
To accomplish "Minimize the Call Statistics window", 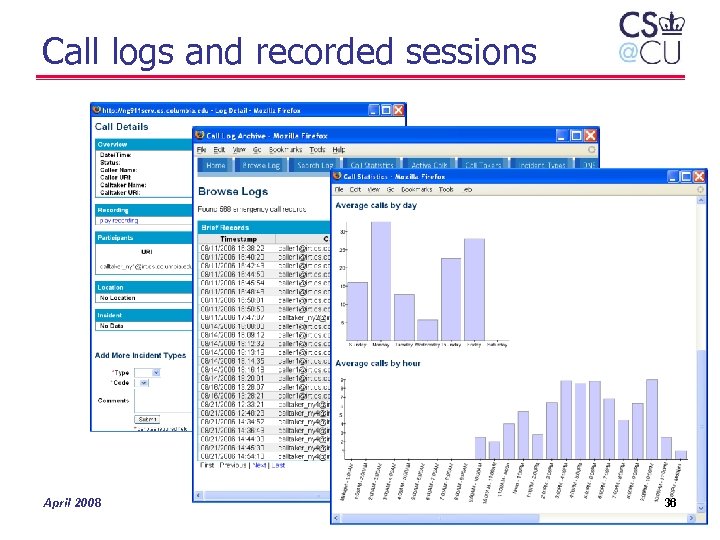I will click(x=673, y=176).
